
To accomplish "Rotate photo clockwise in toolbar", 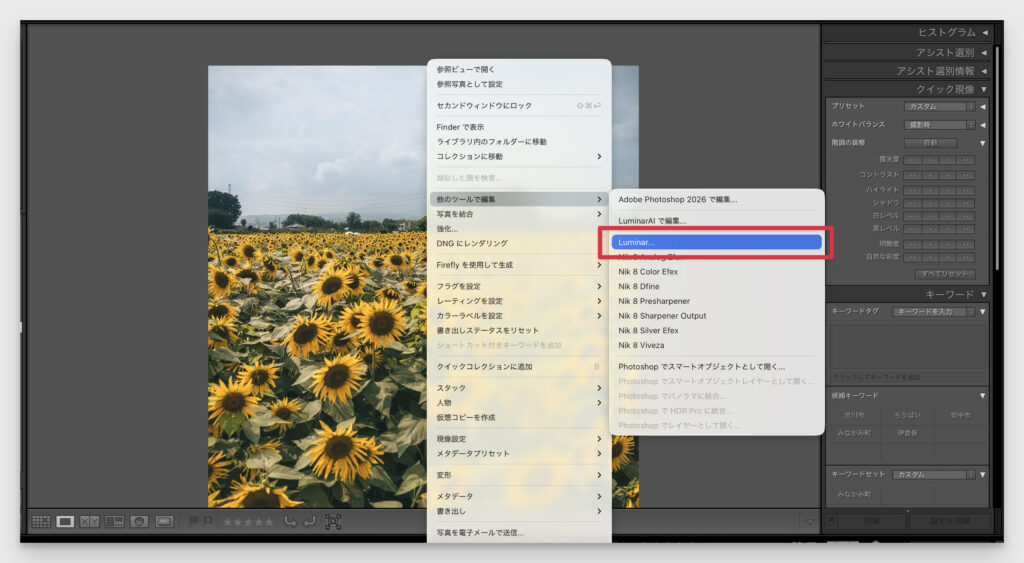I will pyautogui.click(x=310, y=521).
